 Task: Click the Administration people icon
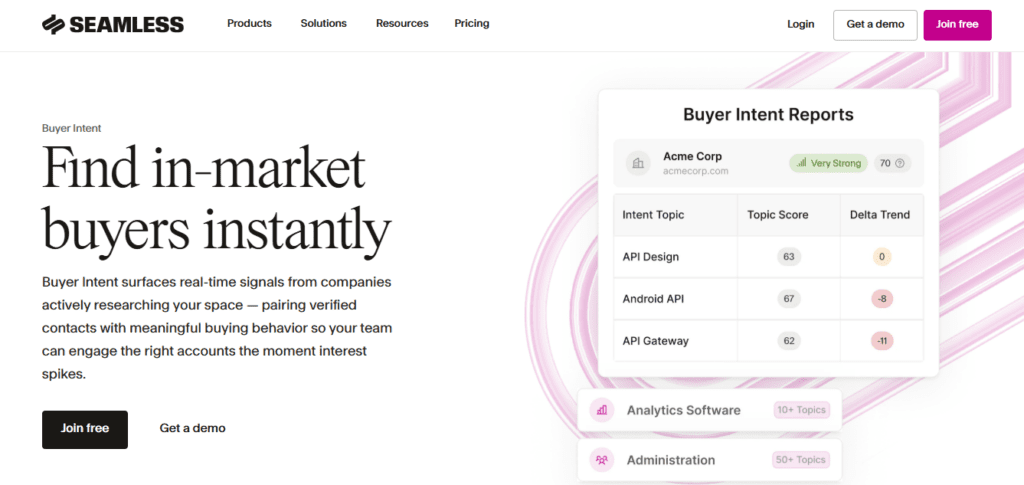(602, 460)
